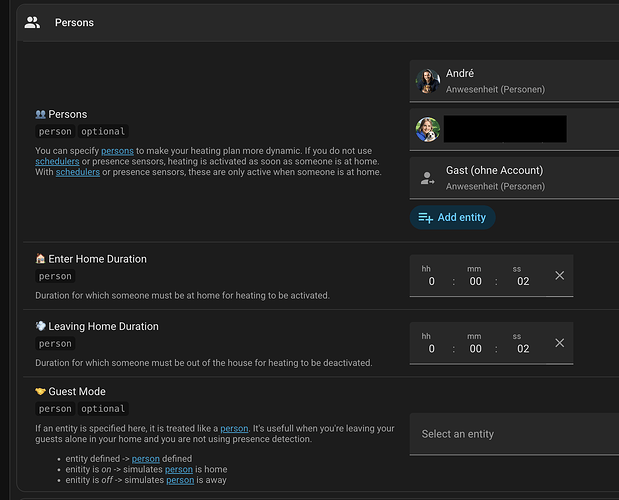The image size is (619, 500).
Task: Click the list-plus icon in Add entity
Action: [x=426, y=217]
